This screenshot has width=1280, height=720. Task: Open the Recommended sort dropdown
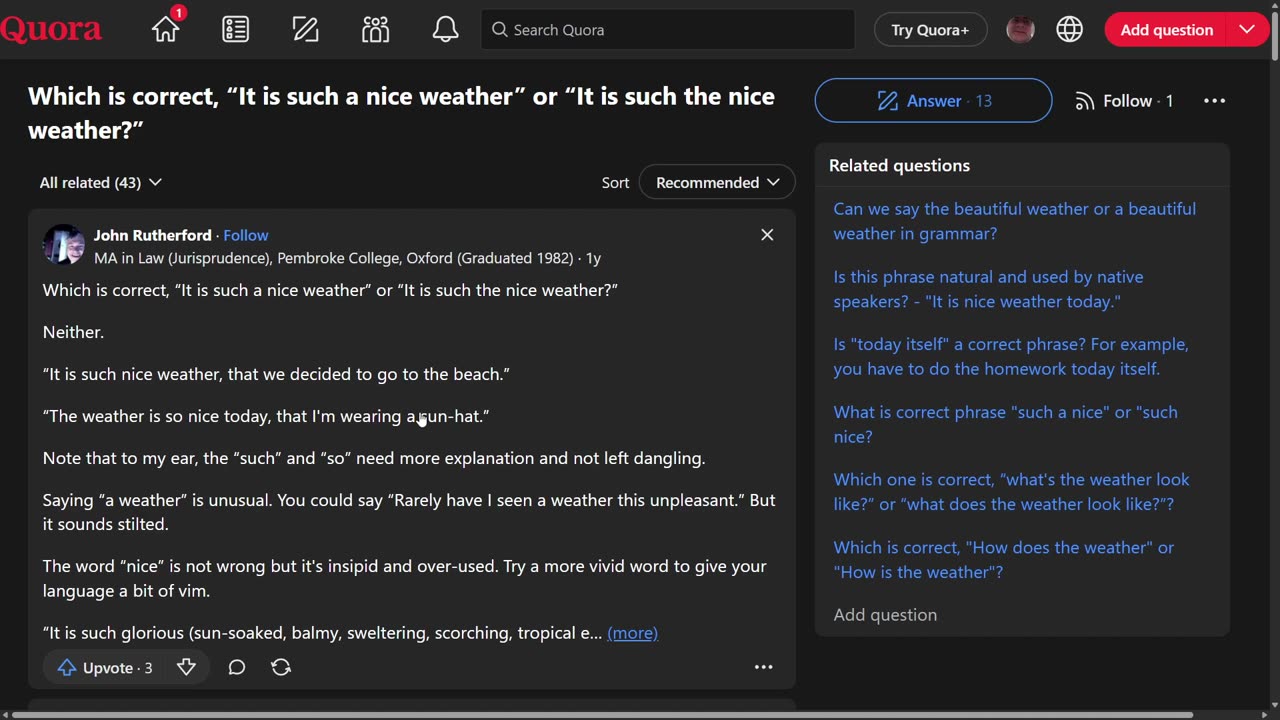[717, 182]
